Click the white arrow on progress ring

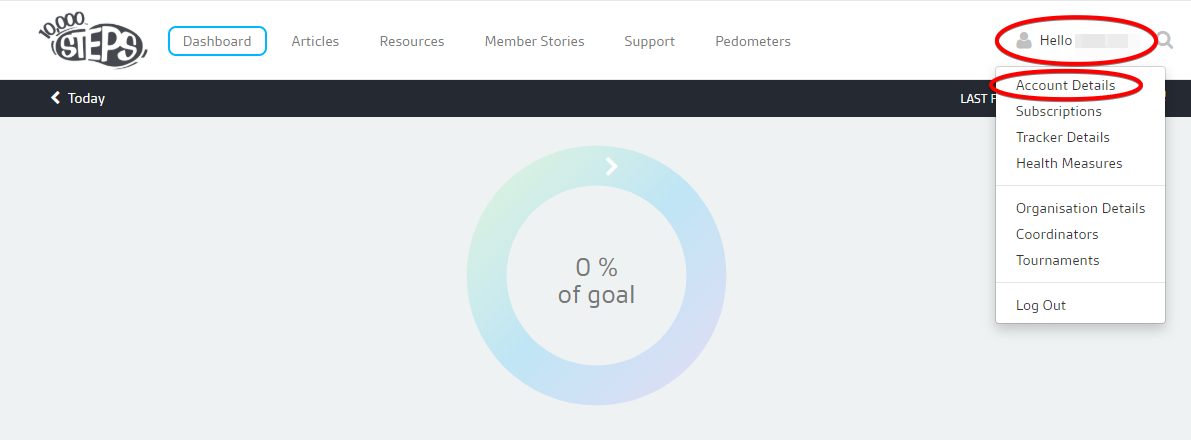click(611, 166)
